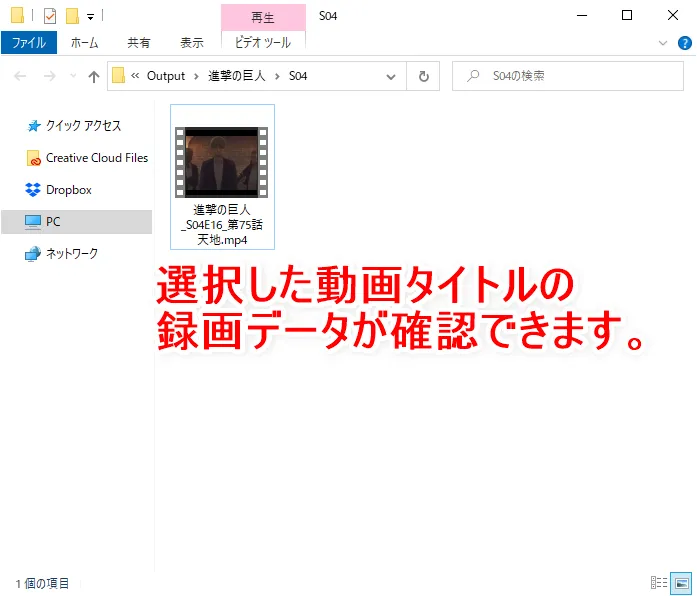The width and height of the screenshot is (697, 596).
Task: Switch to the ホーム ribbon tab
Action: point(84,43)
